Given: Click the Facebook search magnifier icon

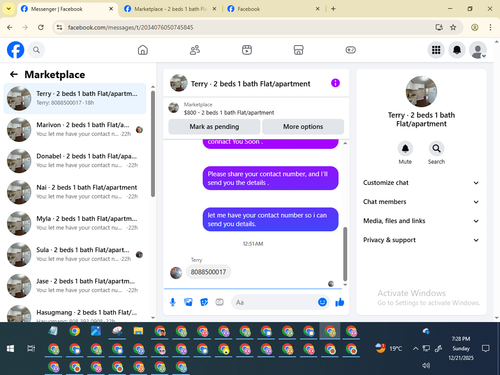Looking at the screenshot, I should [x=36, y=50].
